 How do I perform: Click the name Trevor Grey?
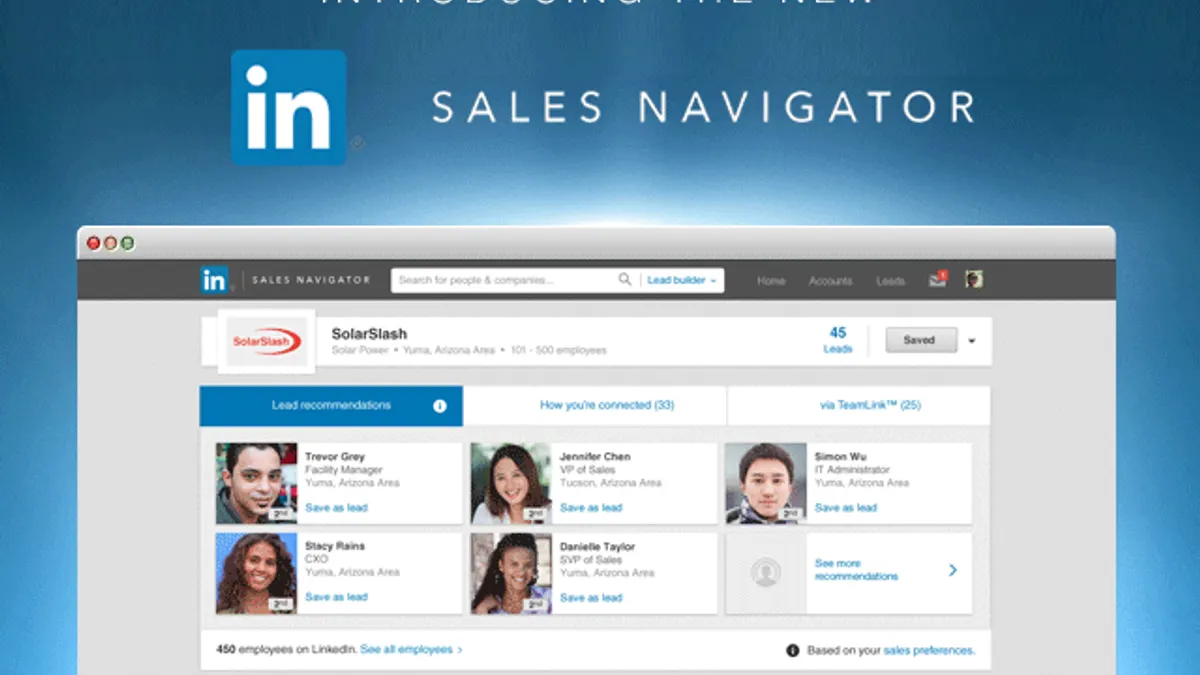(x=335, y=457)
